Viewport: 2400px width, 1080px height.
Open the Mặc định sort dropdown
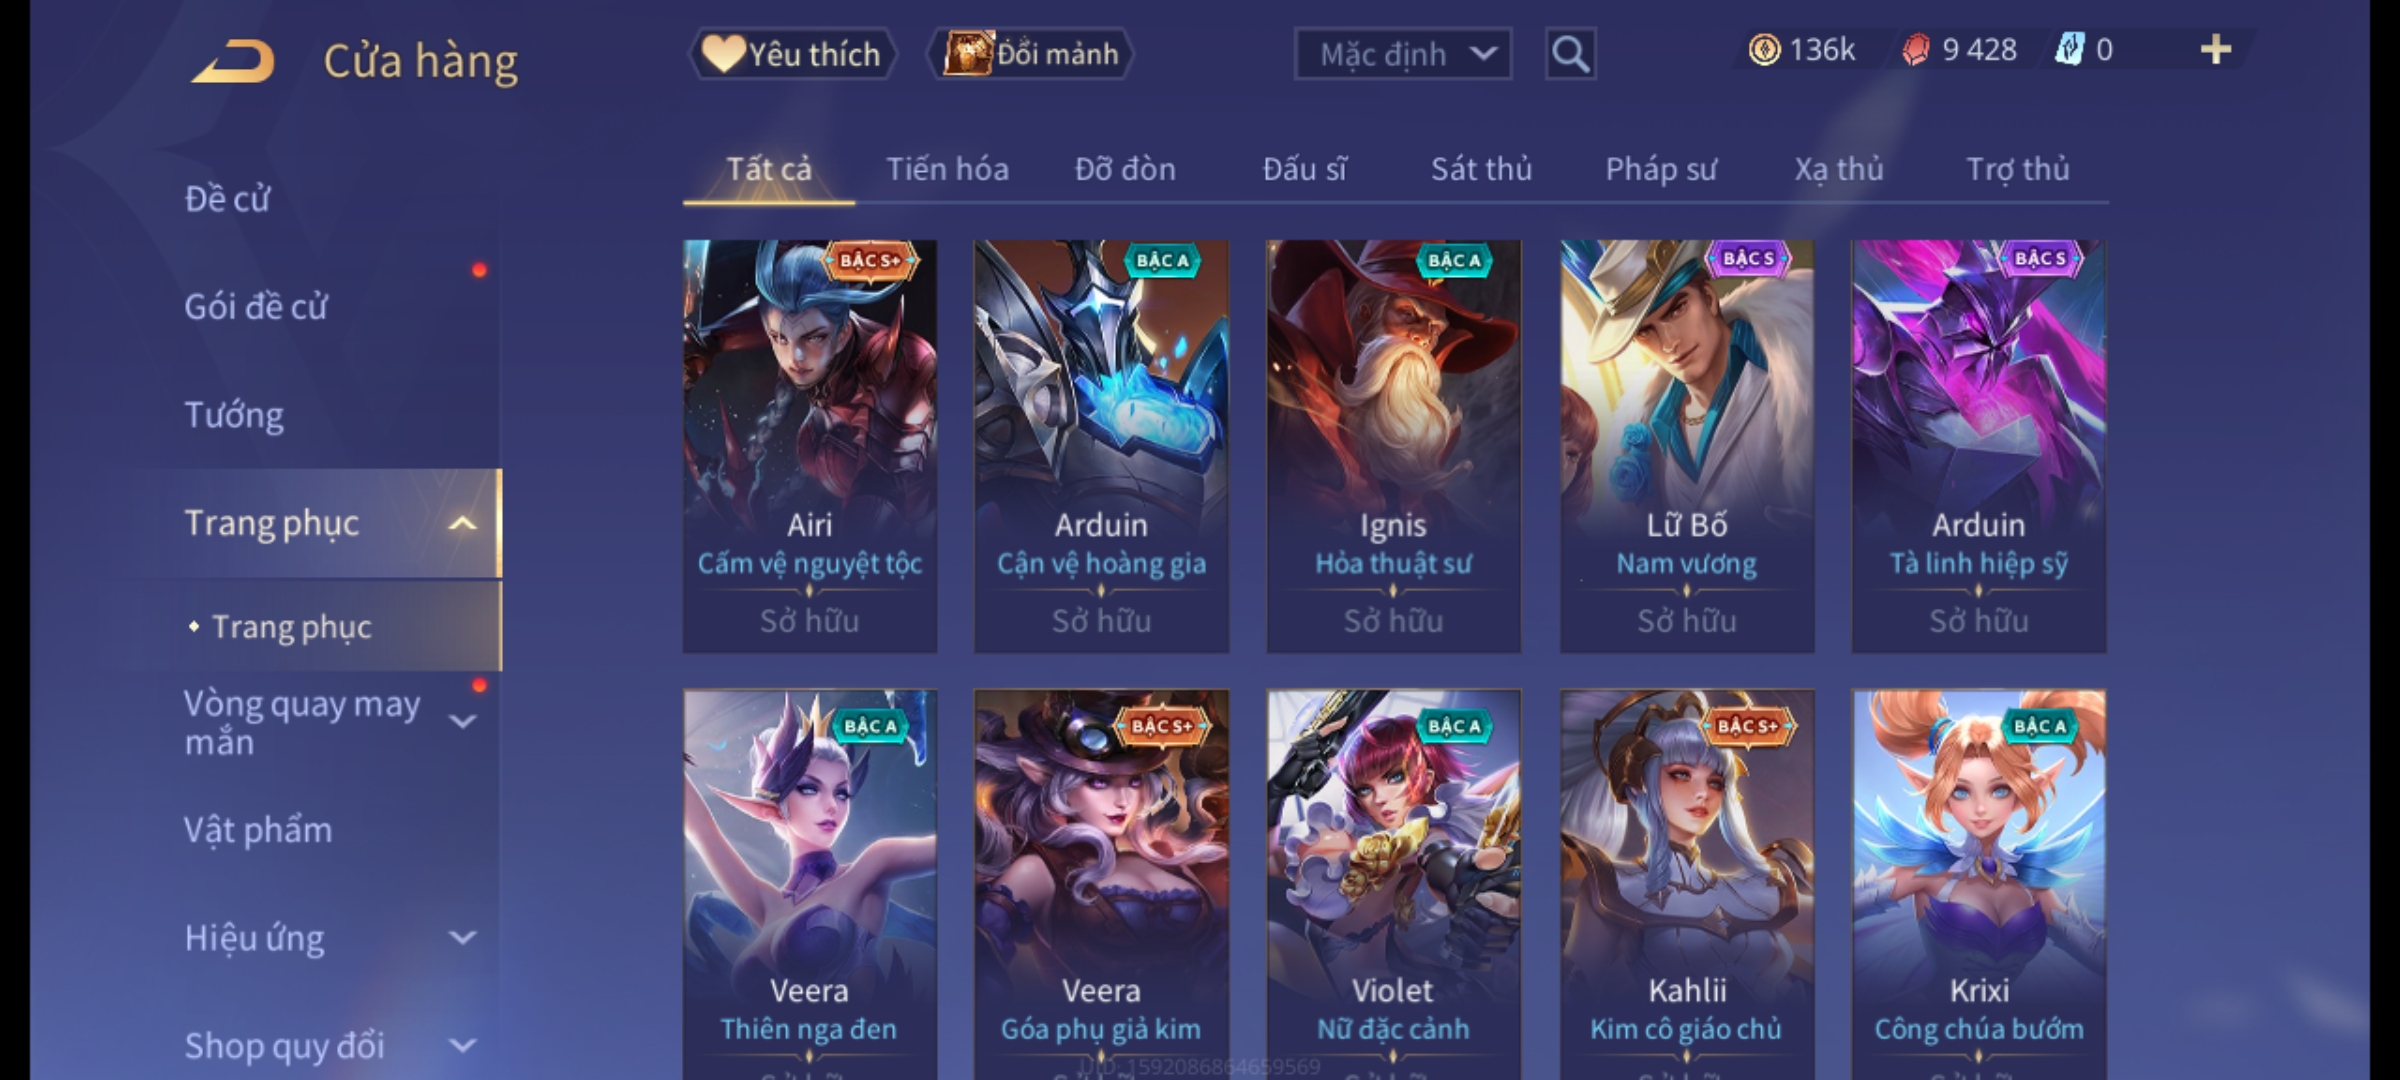click(1402, 54)
